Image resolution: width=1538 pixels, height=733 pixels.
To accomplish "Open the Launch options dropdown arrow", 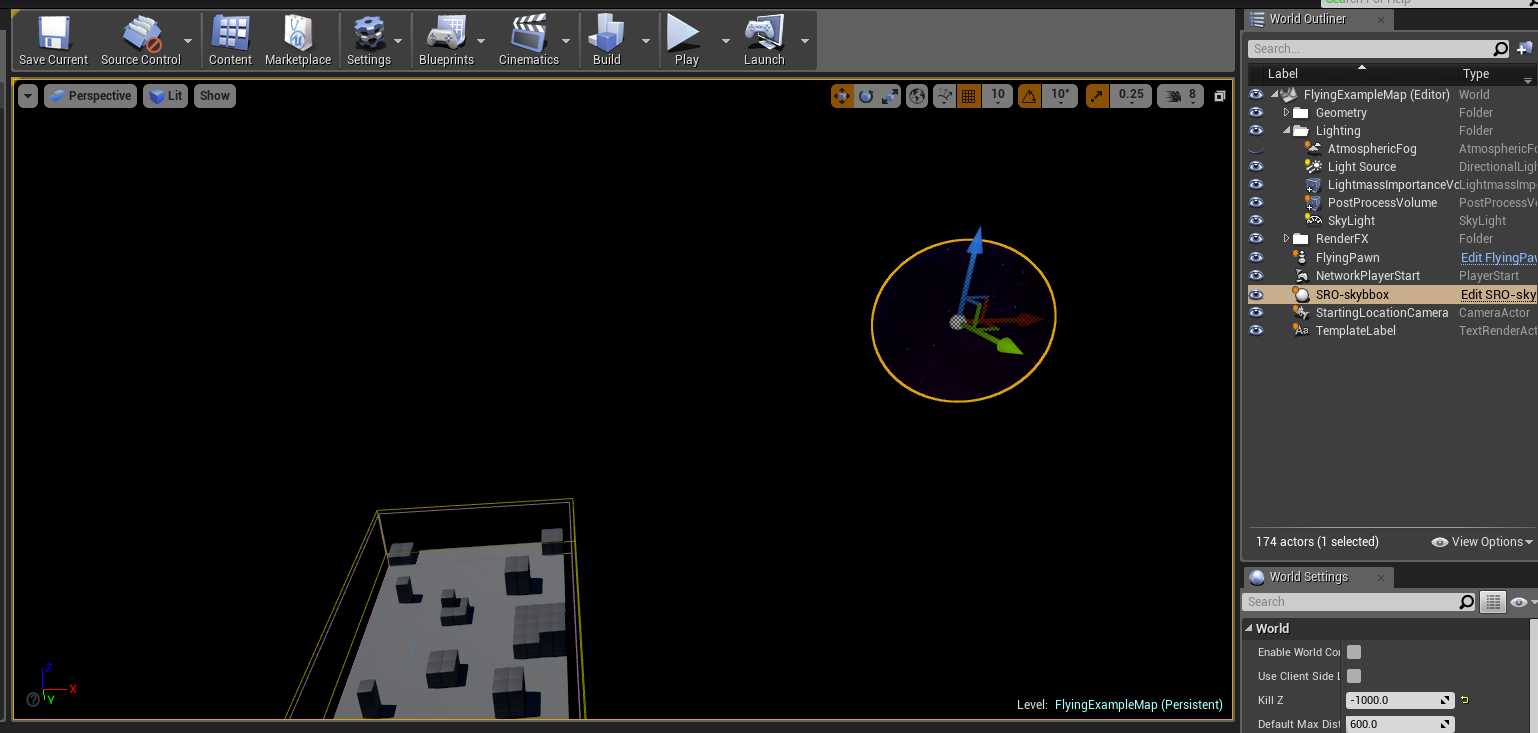I will 804,41.
